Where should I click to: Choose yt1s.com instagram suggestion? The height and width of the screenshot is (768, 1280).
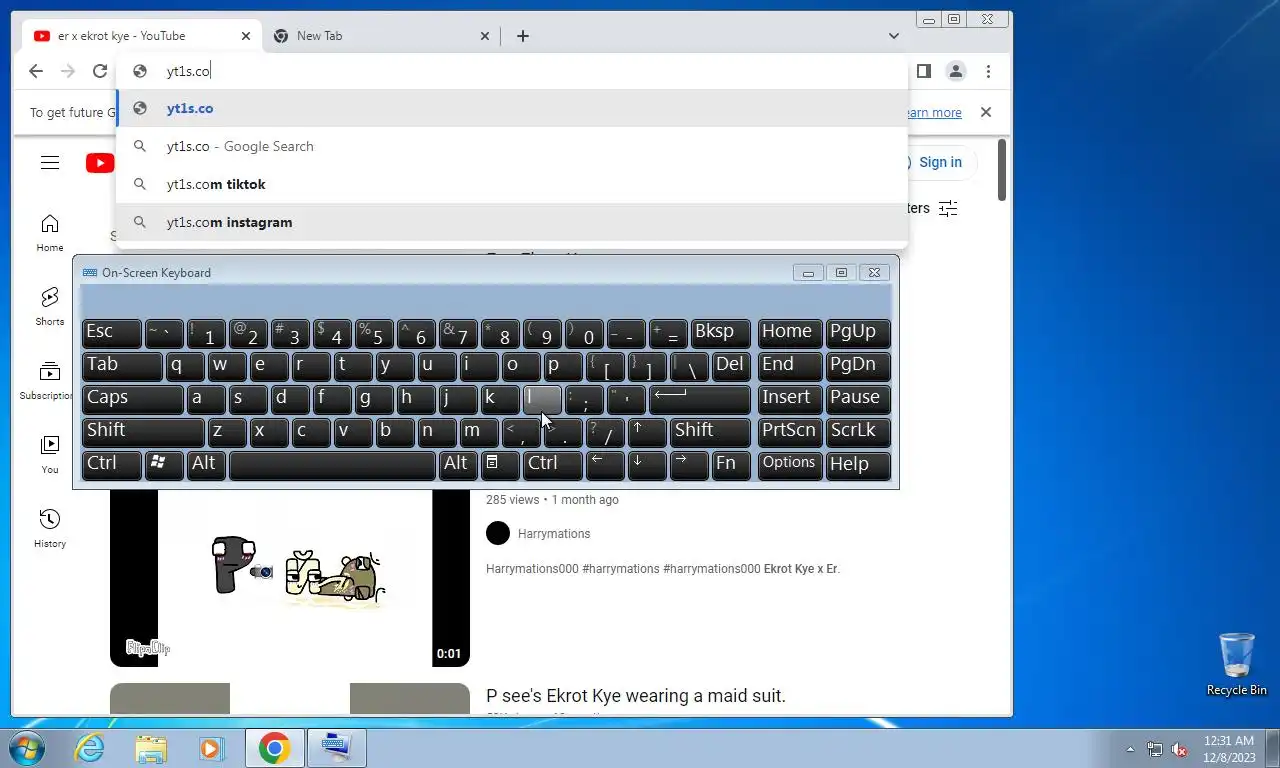pyautogui.click(x=512, y=222)
